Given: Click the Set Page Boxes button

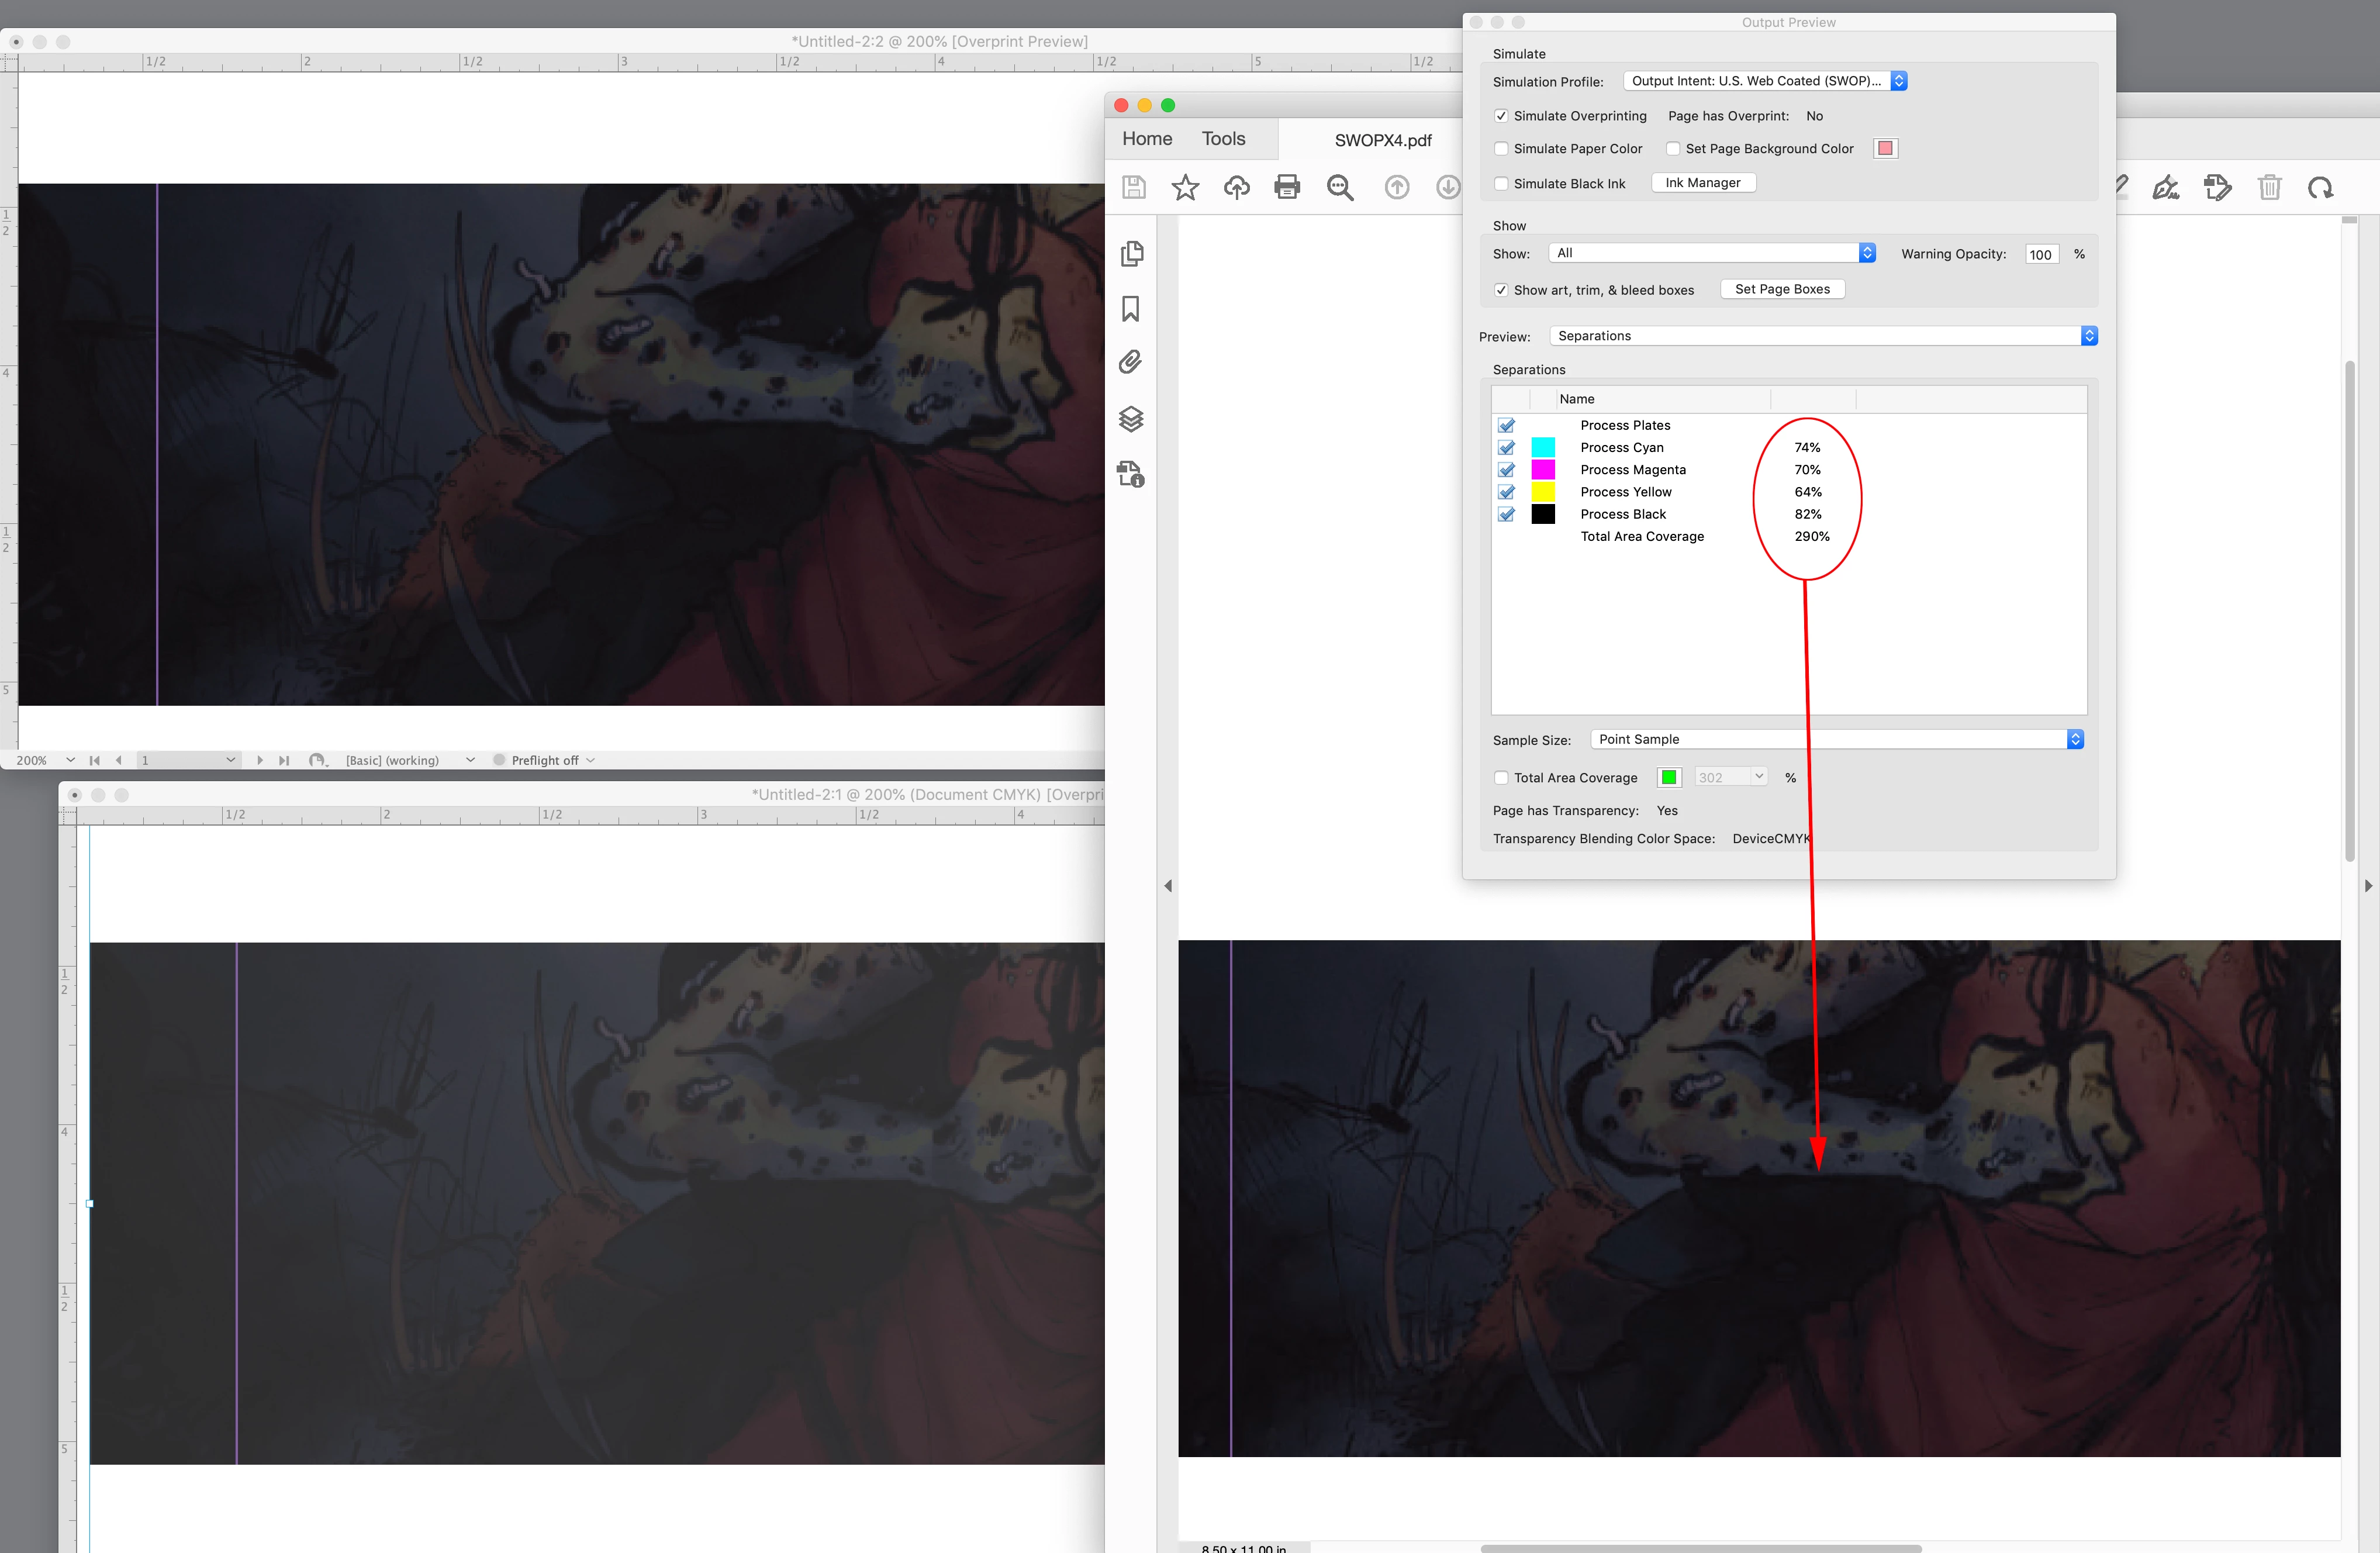Looking at the screenshot, I should (x=1782, y=289).
